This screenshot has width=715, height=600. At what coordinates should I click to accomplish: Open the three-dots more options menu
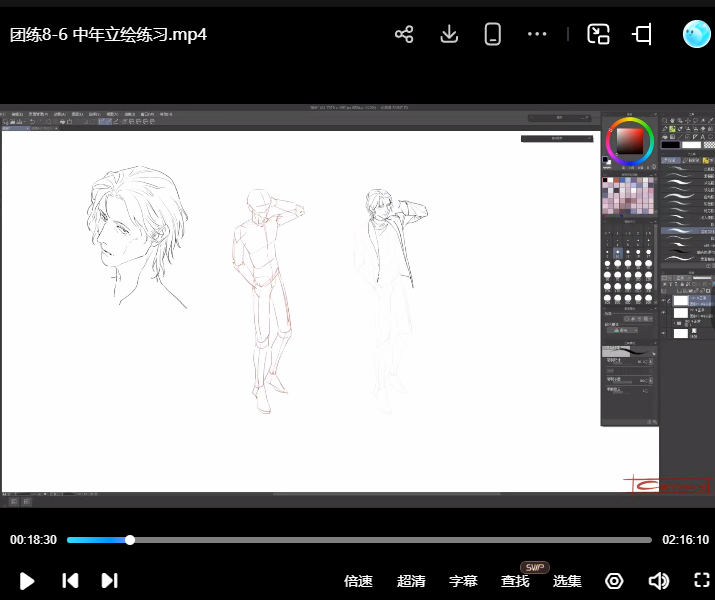coord(537,35)
